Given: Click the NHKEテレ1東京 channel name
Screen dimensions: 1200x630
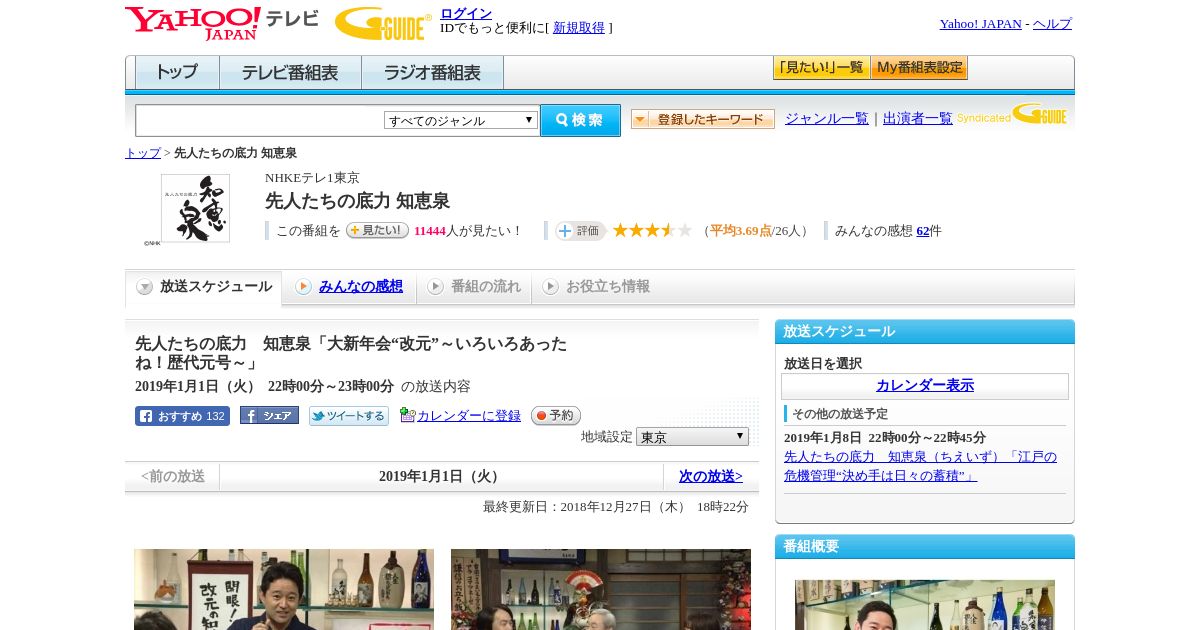Looking at the screenshot, I should 312,178.
